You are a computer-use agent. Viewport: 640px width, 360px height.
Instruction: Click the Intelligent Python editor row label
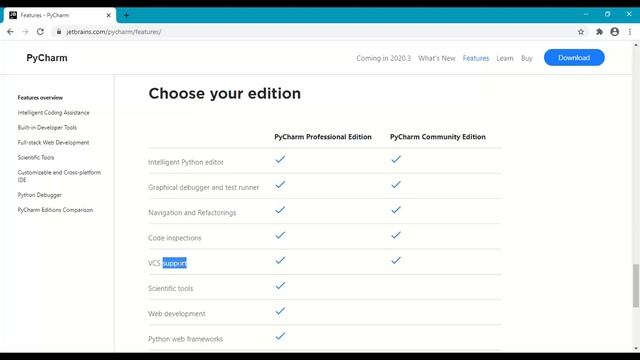coord(186,162)
